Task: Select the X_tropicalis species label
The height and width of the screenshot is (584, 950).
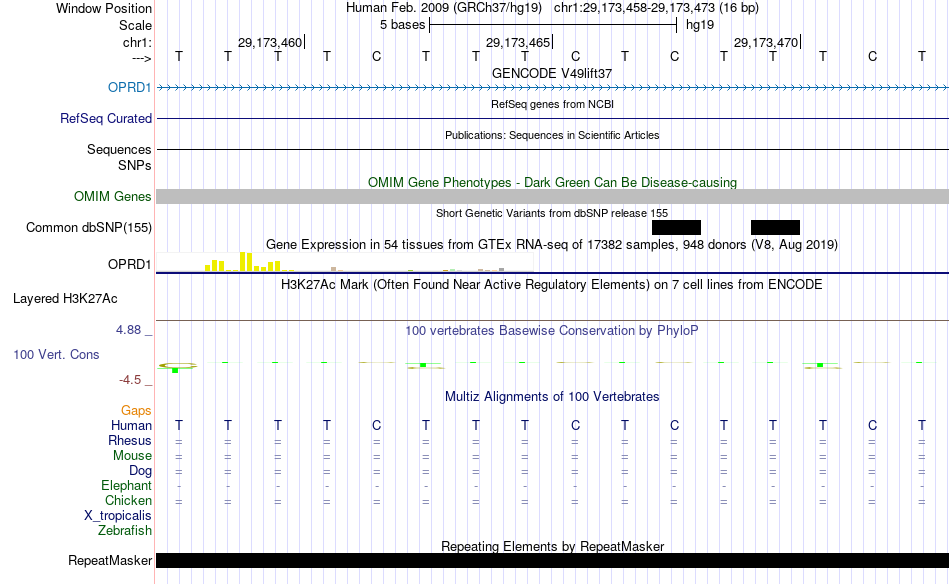Action: 118,516
